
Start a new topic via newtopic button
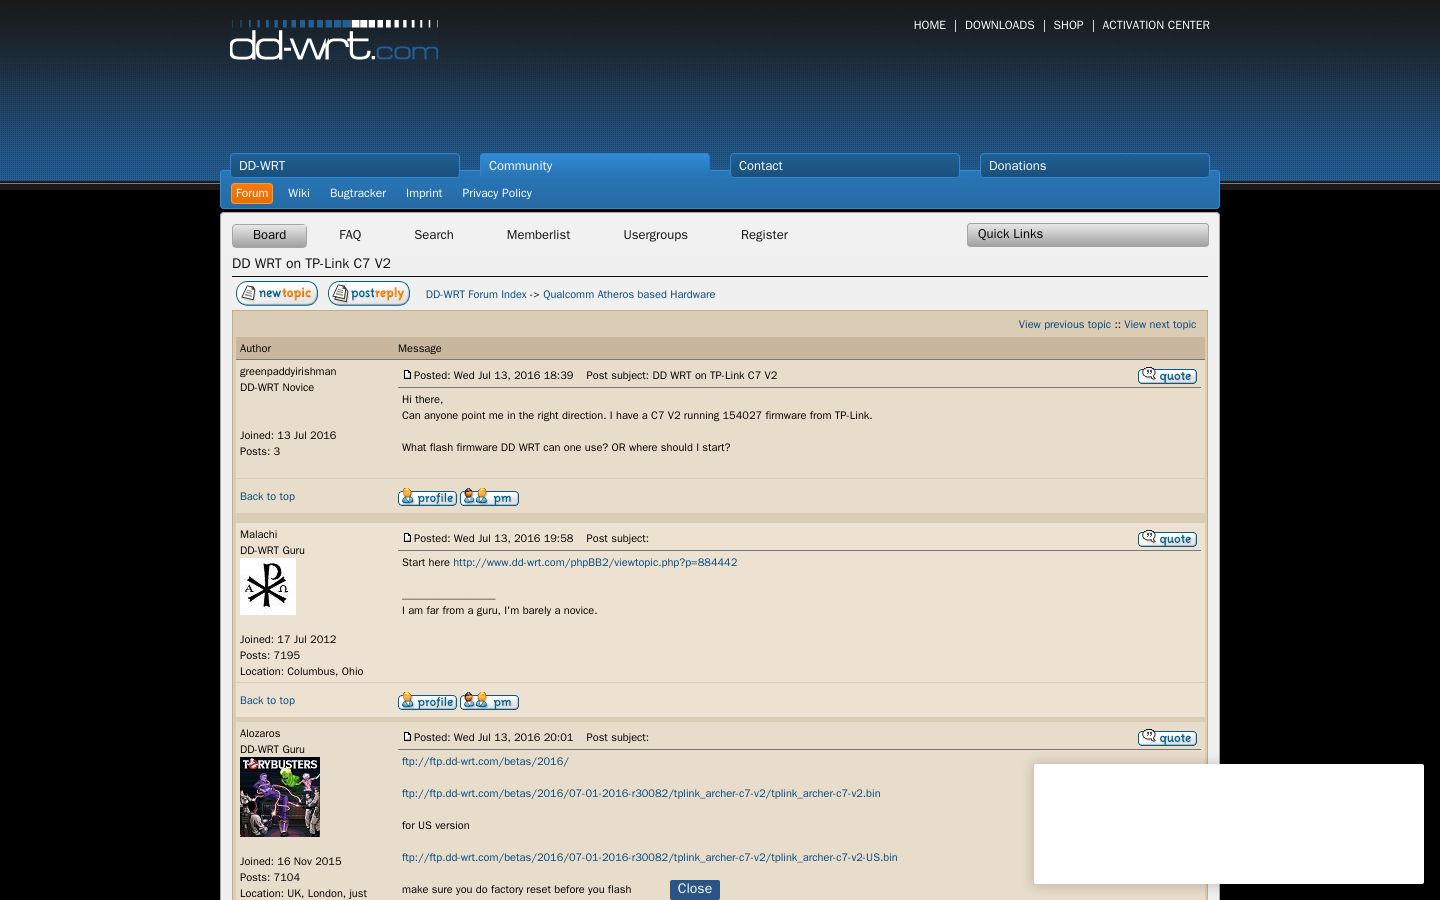(x=277, y=293)
